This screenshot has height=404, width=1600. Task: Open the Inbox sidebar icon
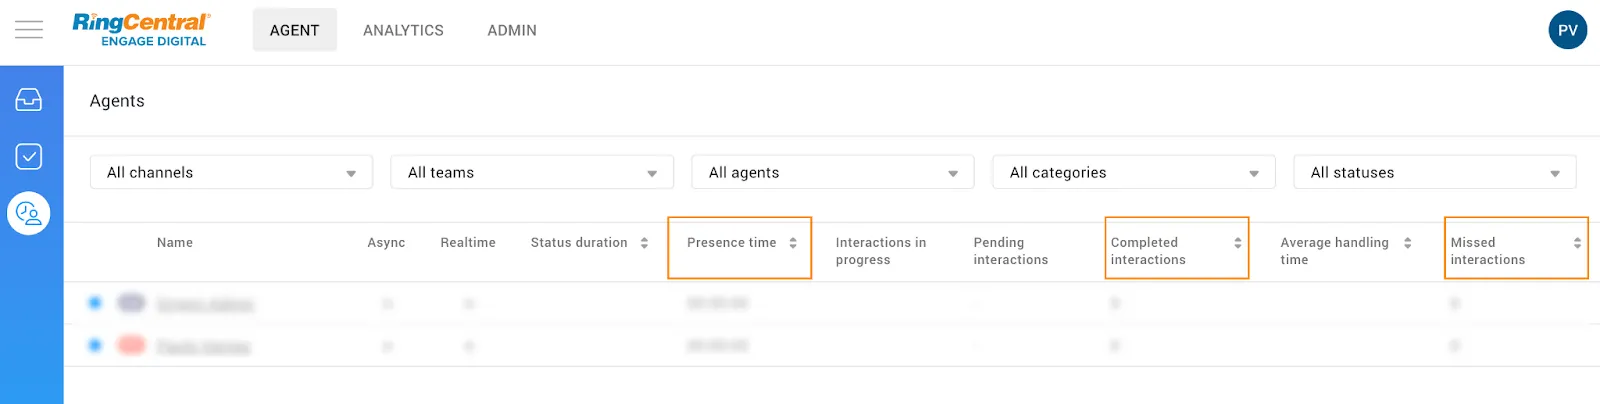pyautogui.click(x=29, y=99)
